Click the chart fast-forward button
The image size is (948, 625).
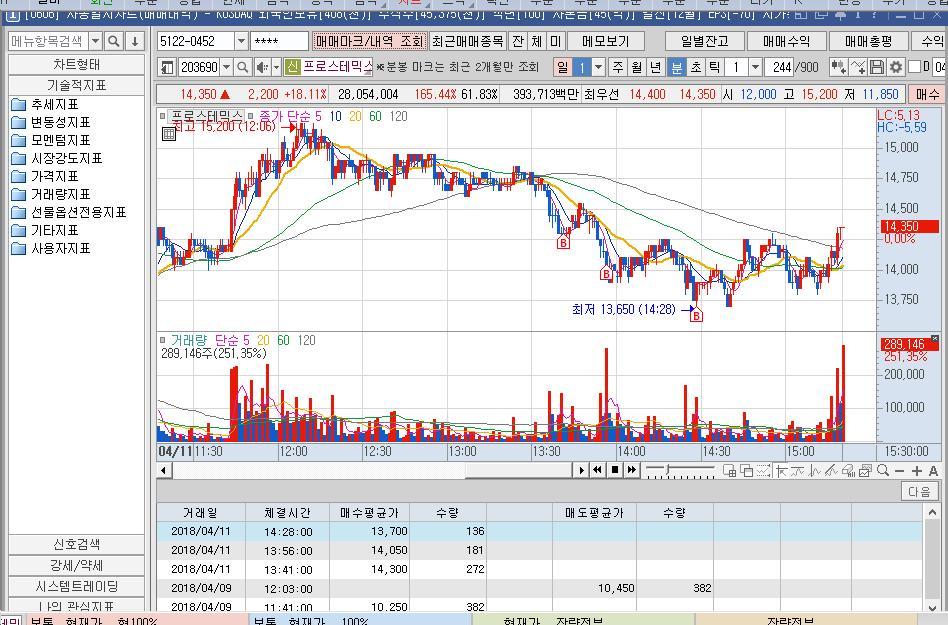632,470
